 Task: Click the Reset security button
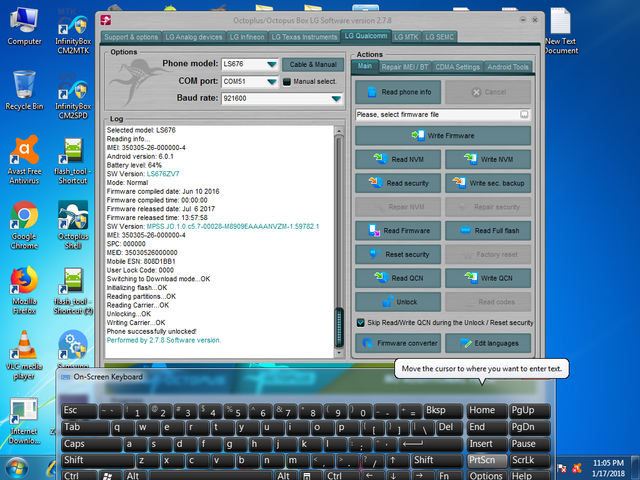tap(398, 254)
